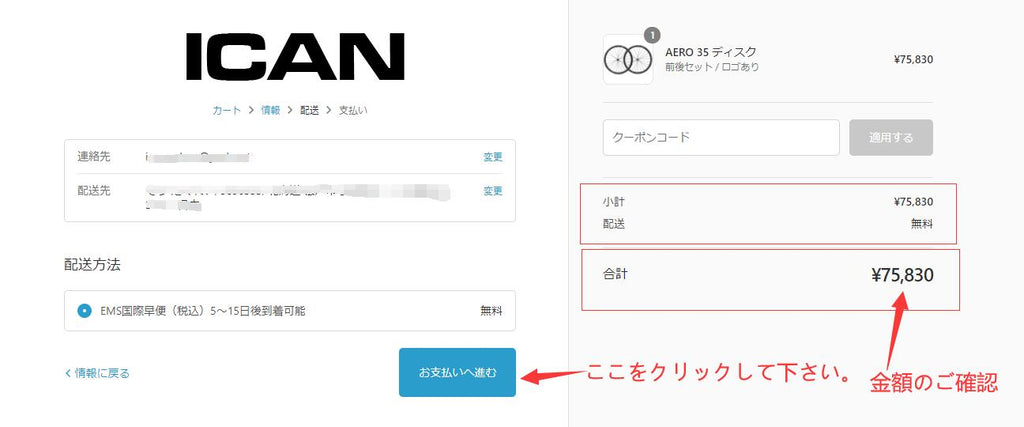This screenshot has height=427, width=1024.
Task: Focus the クーポンコード input field
Action: (x=721, y=138)
